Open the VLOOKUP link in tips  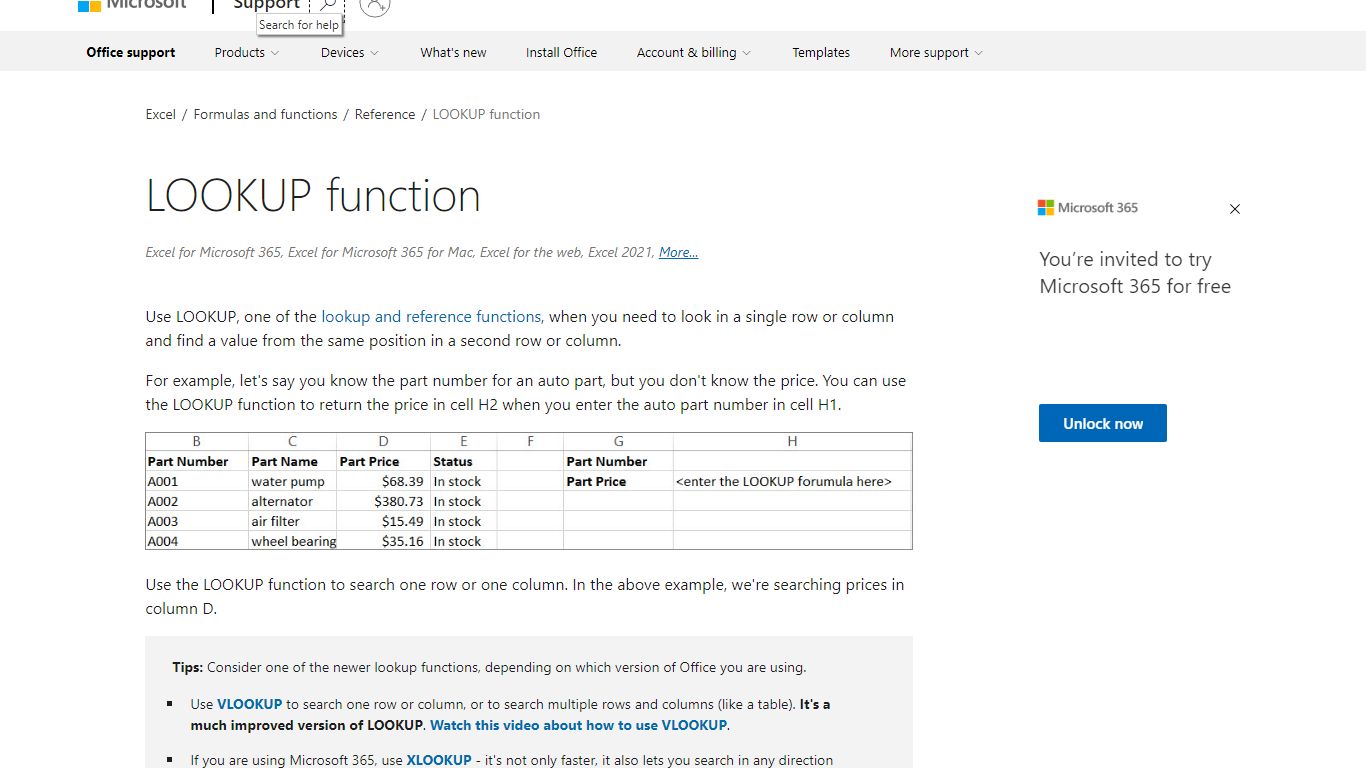[x=249, y=704]
